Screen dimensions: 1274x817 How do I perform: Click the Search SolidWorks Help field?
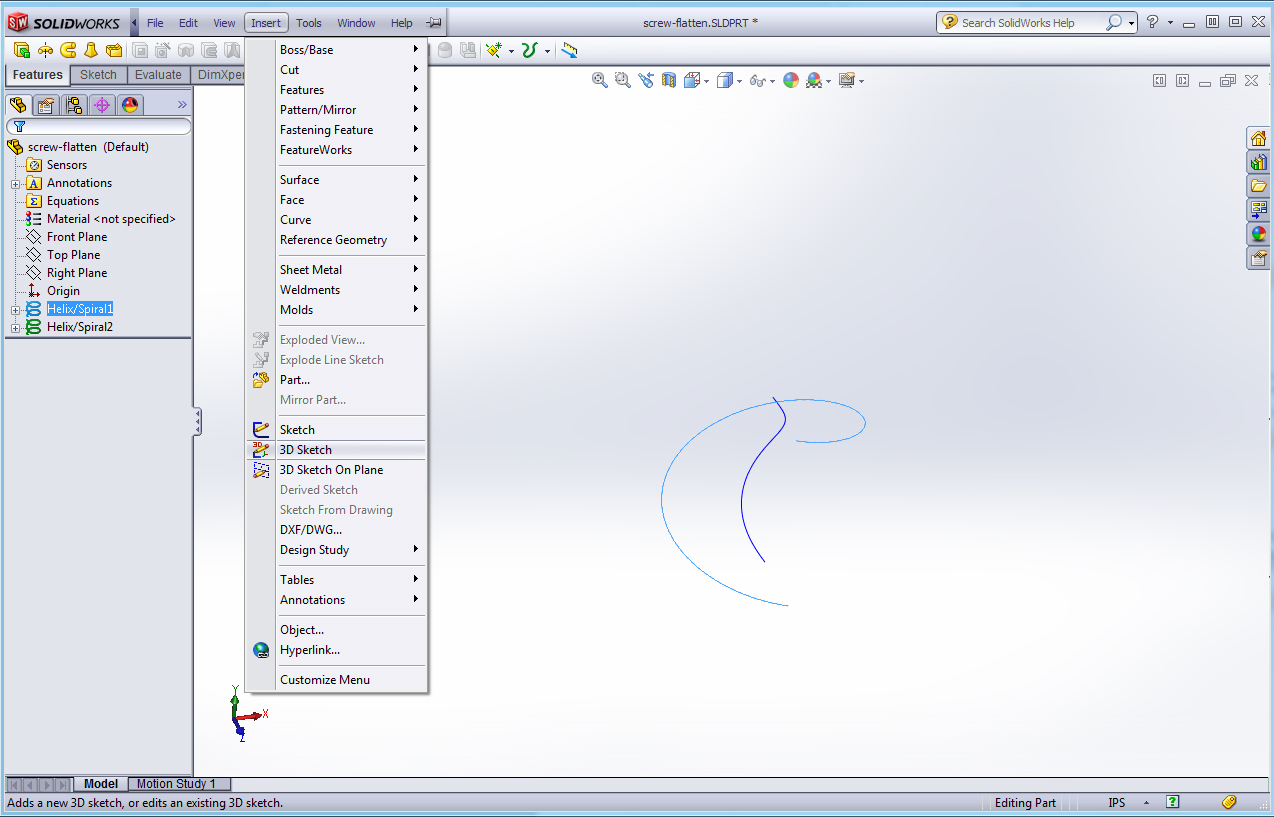[1030, 23]
